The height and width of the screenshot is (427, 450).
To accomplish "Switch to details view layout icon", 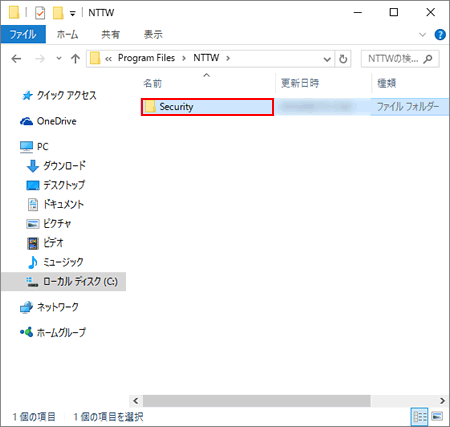I will (x=420, y=416).
